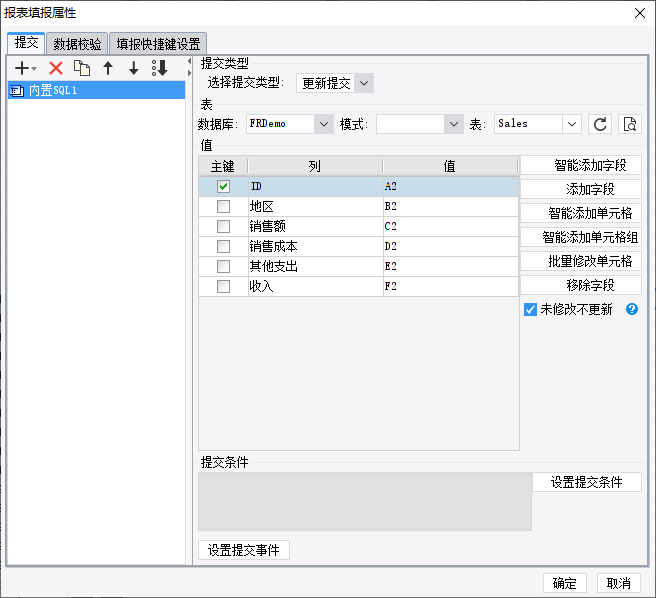Check the primary key box for 销售额
The image size is (656, 598).
pos(223,226)
